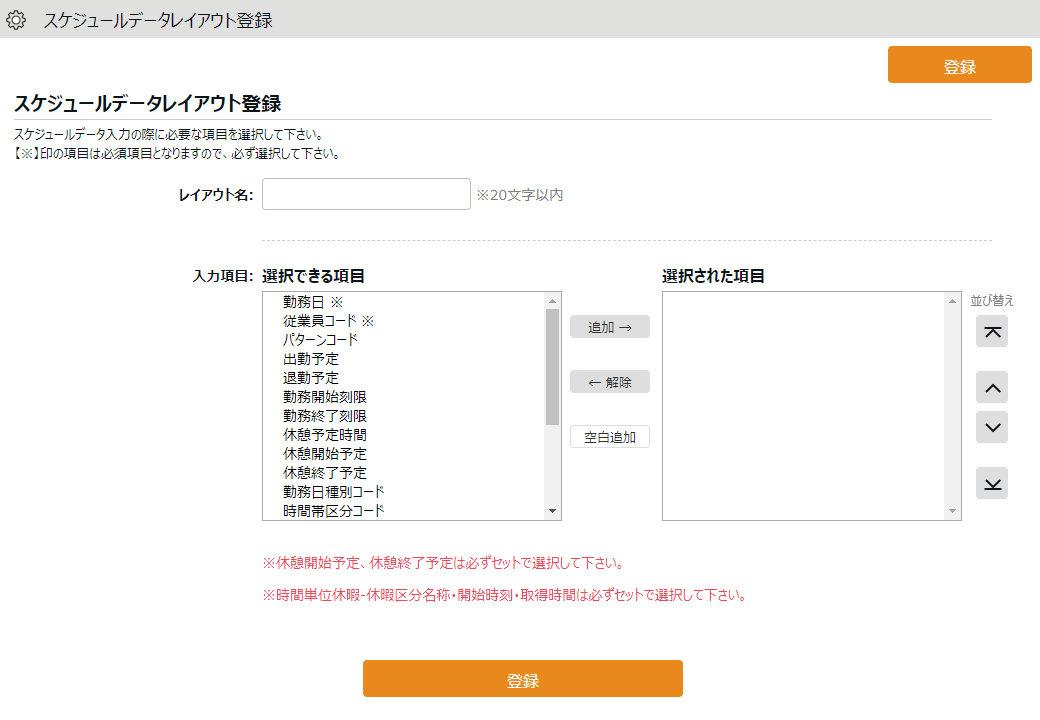Select 休憩終了予定 in the list

[x=404, y=473]
